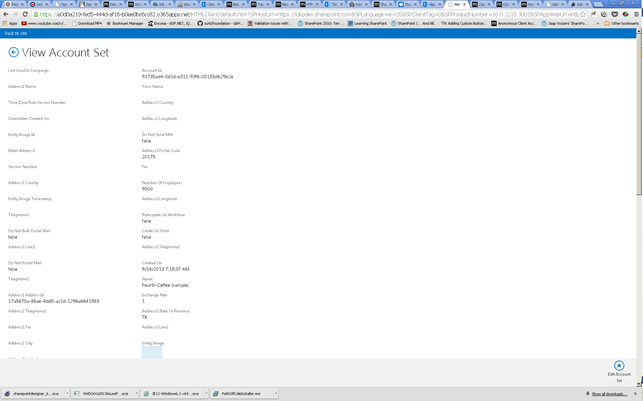643x401 pixels.
Task: Click the Chrome menu icon
Action: (636, 14)
